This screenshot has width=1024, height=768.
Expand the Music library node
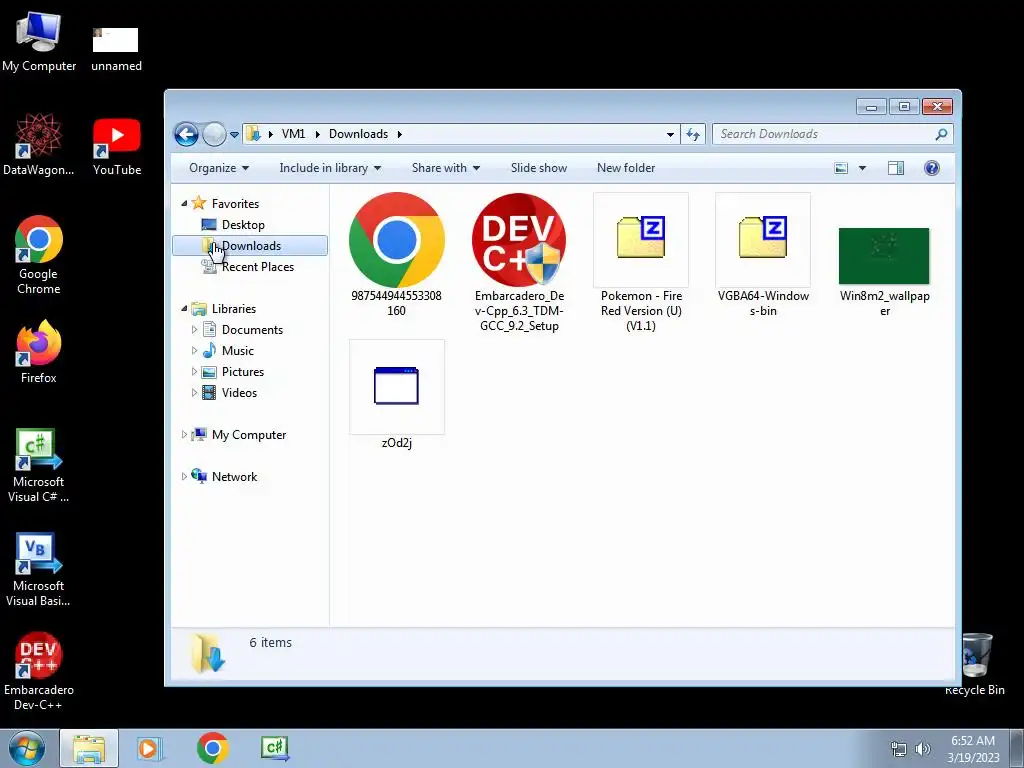pos(194,351)
